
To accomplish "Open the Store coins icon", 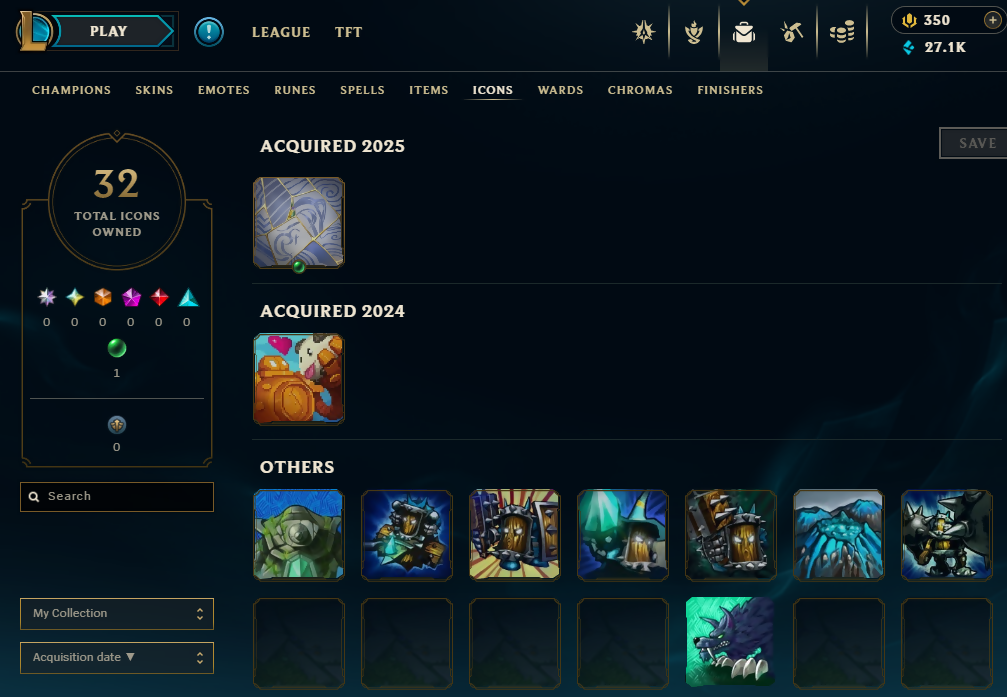I will click(841, 31).
